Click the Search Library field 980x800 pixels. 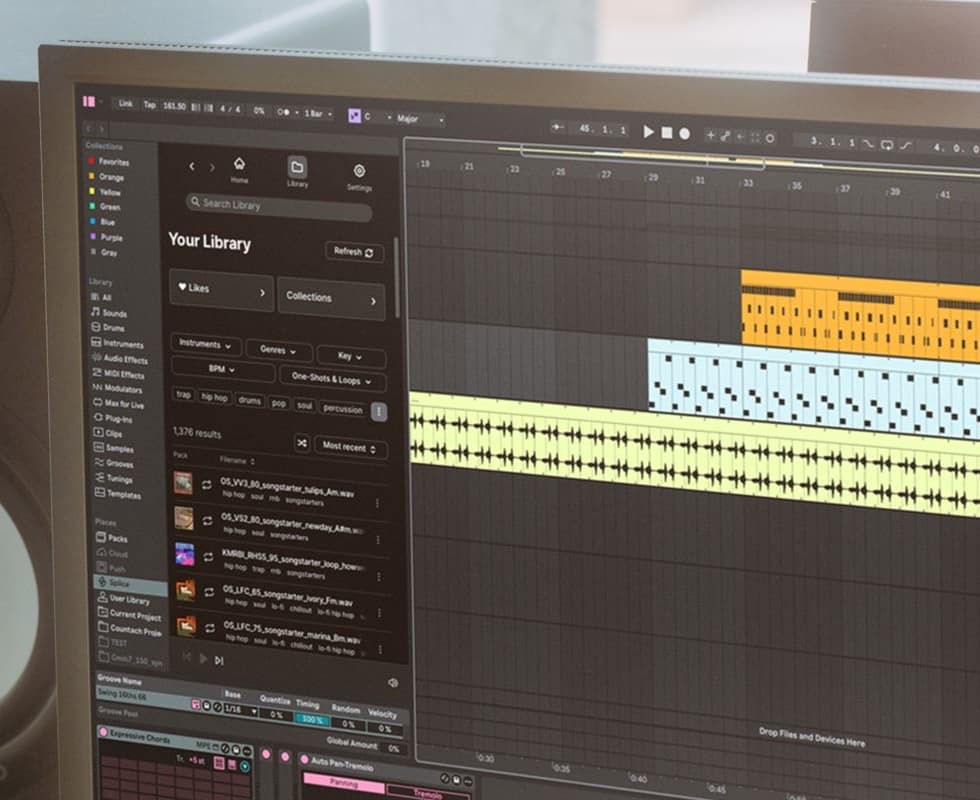click(x=279, y=208)
